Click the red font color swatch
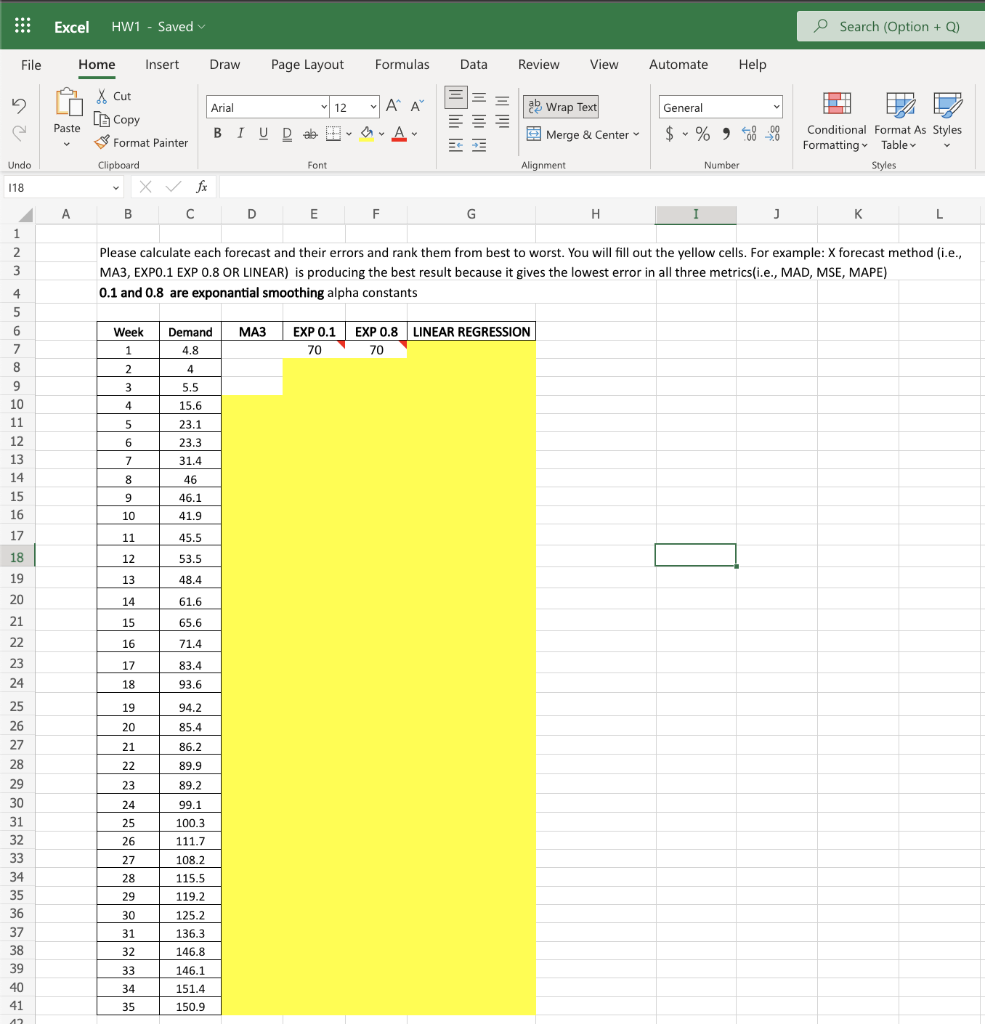 tap(399, 138)
